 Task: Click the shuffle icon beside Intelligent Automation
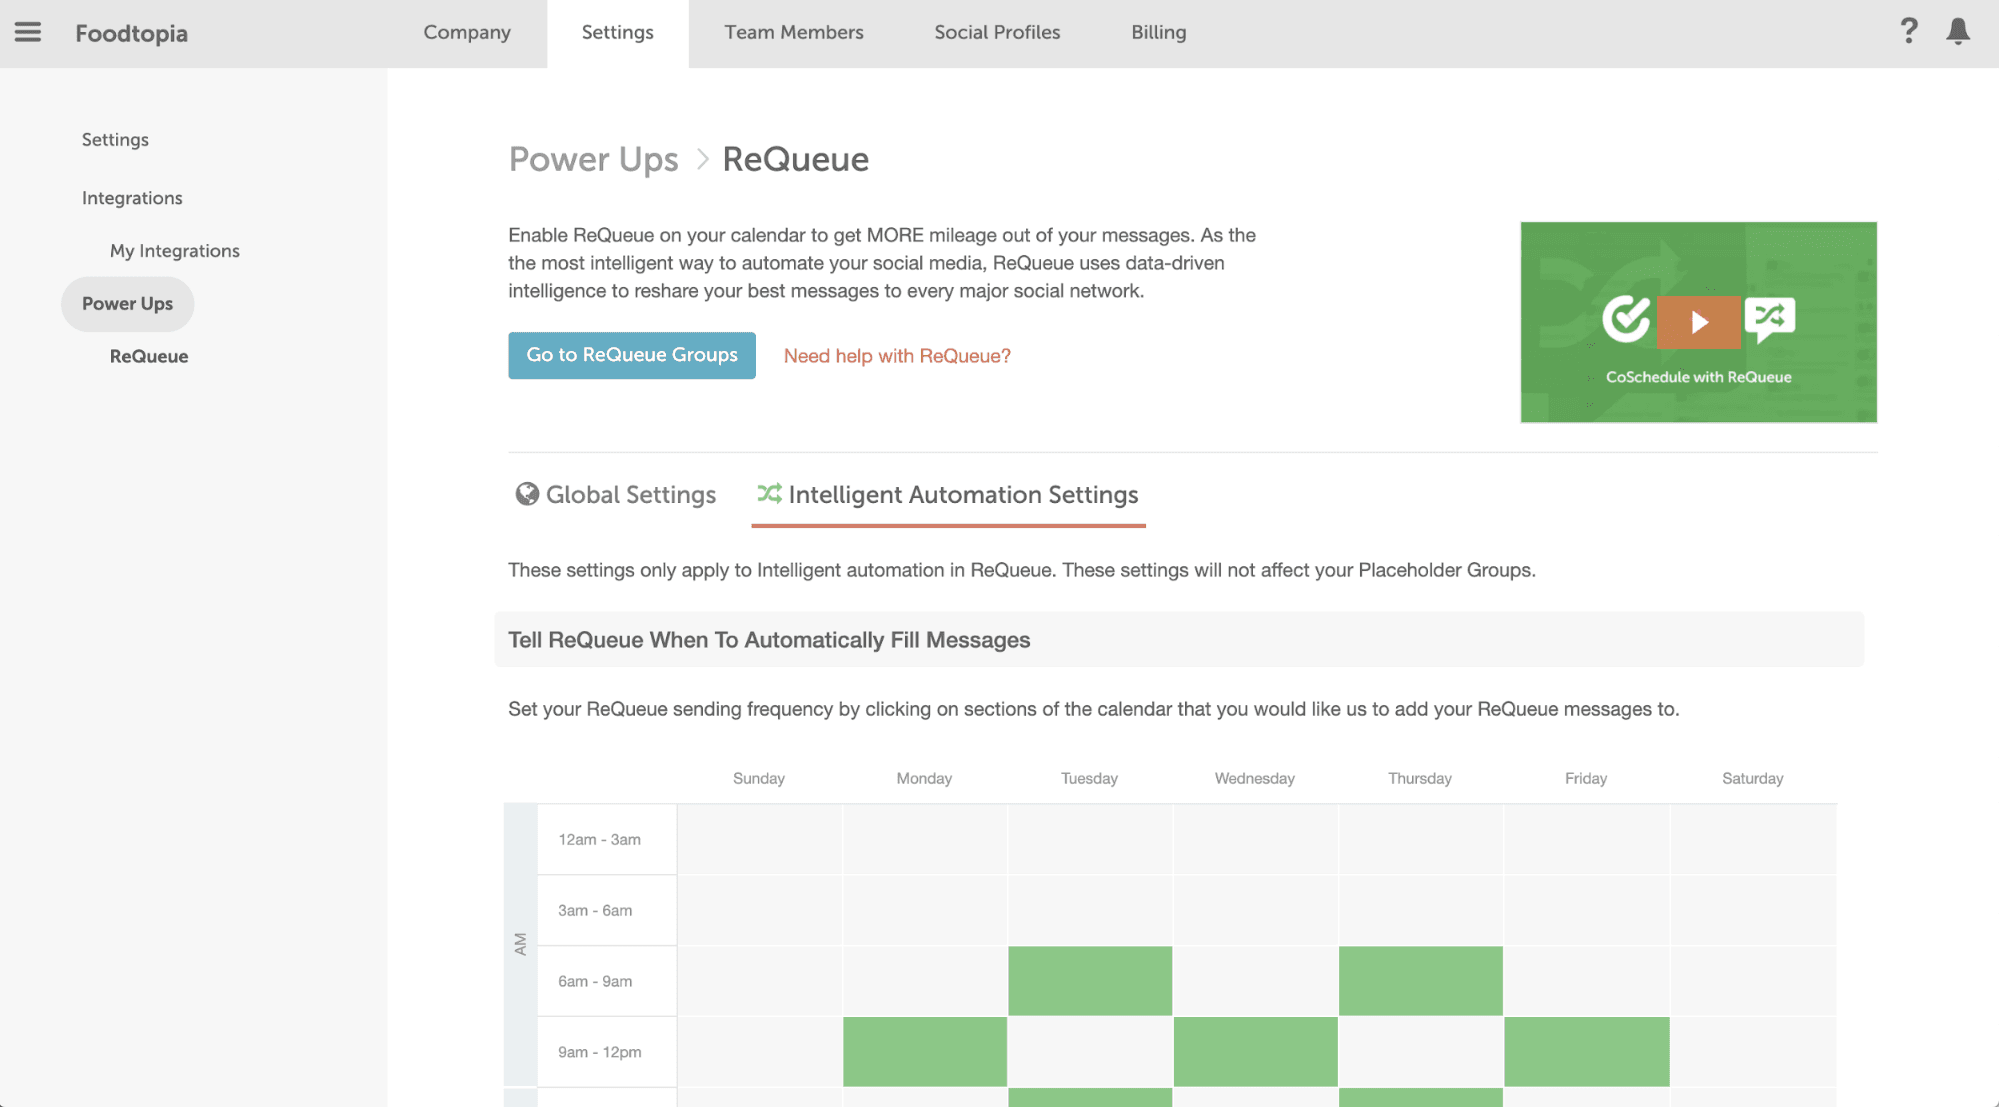click(769, 493)
